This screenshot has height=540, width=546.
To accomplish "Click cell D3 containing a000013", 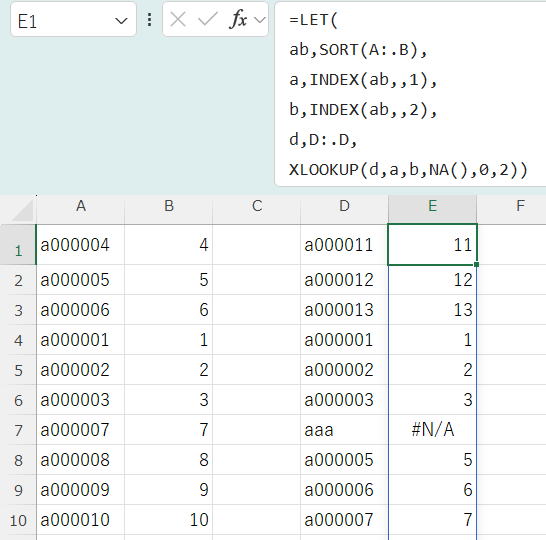I will [x=344, y=310].
